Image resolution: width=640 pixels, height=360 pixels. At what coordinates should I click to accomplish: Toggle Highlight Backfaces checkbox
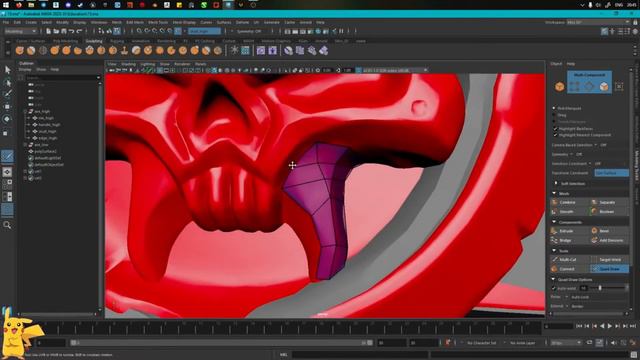click(556, 129)
